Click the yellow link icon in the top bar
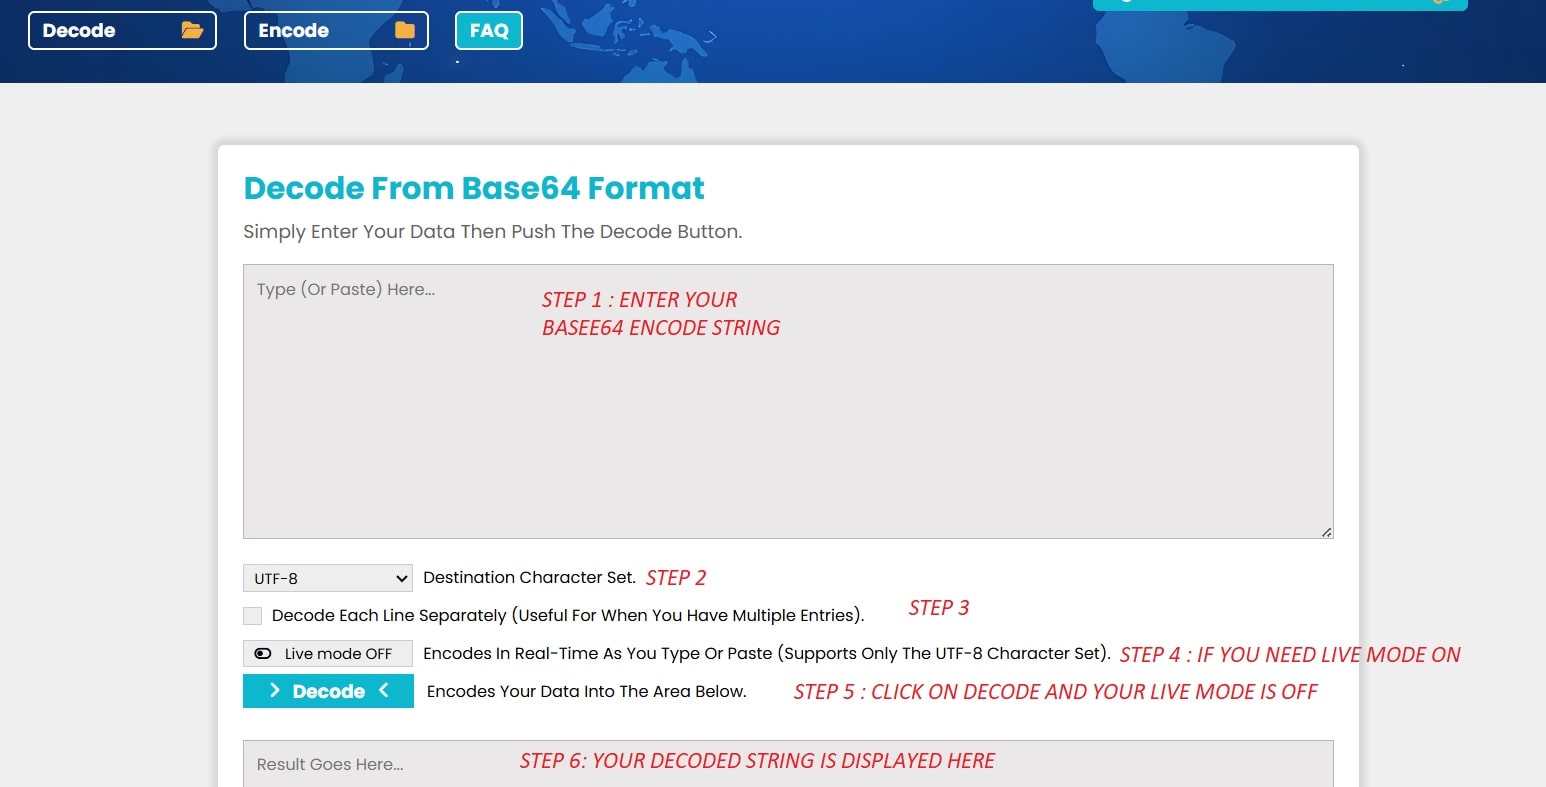The width and height of the screenshot is (1546, 787). click(x=1442, y=4)
